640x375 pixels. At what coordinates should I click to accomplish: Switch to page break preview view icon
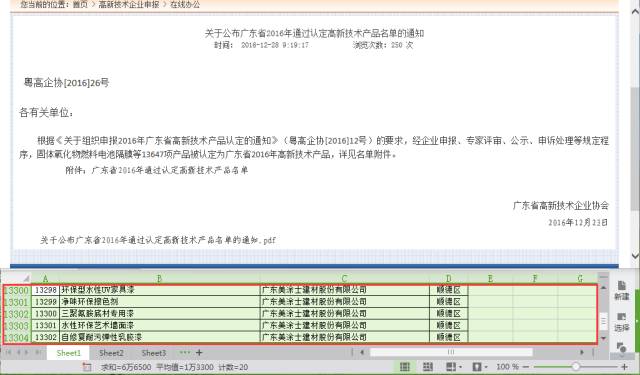[428, 367]
